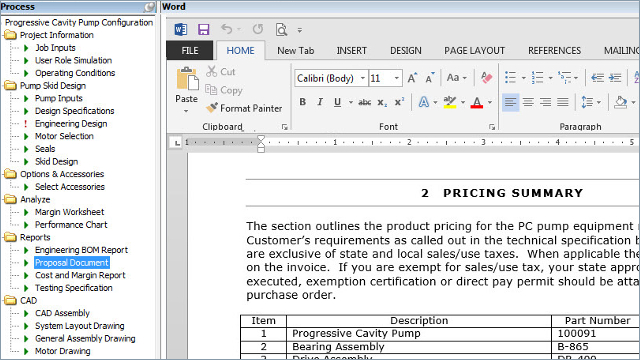Click the tab selector on the ruler

[176, 143]
